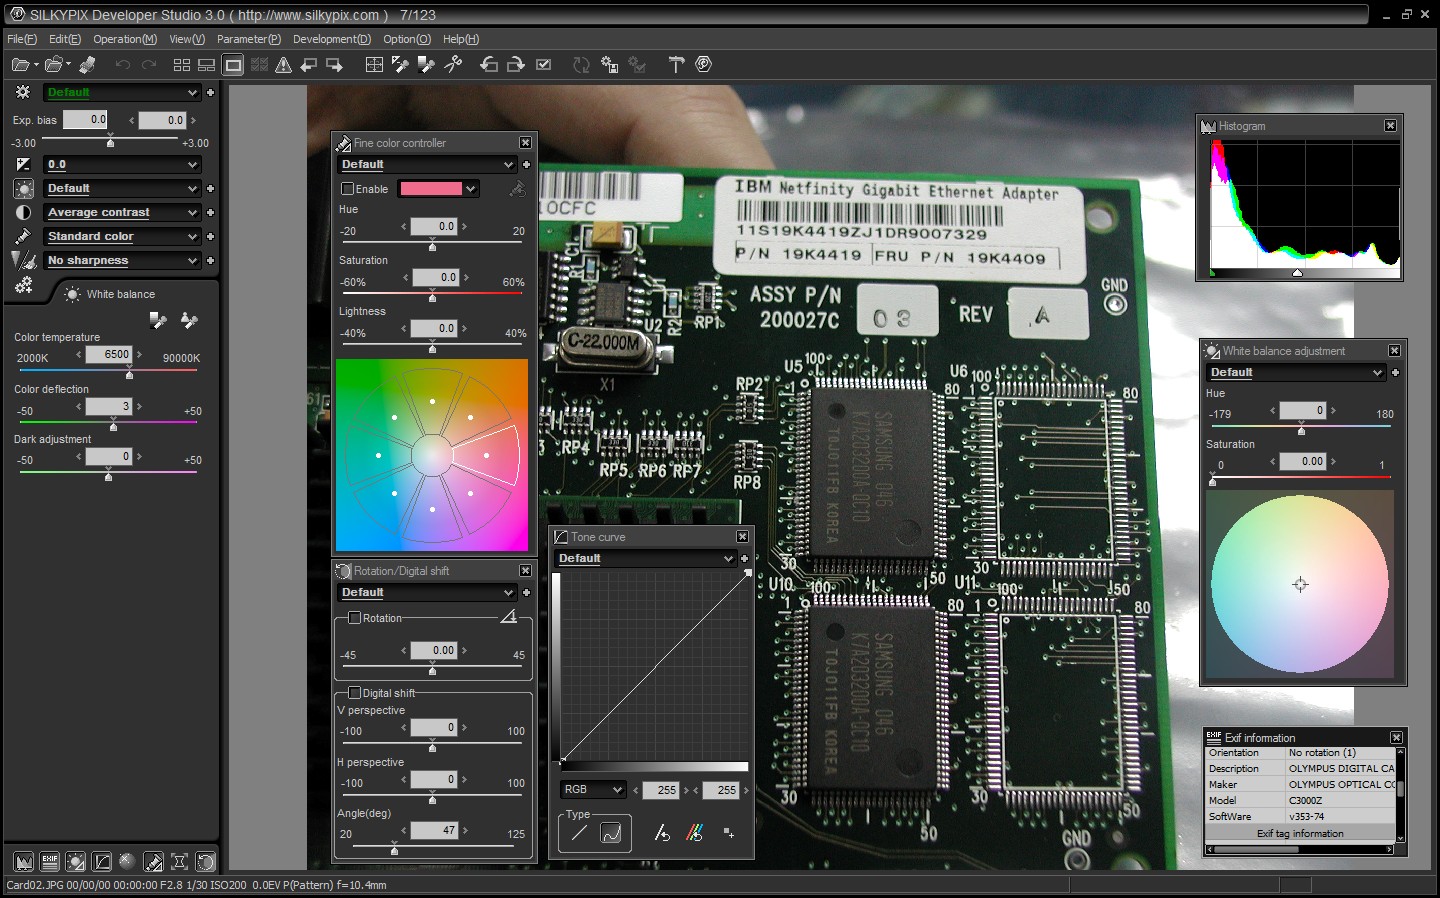
Task: Enable the Rotation checkbox
Action: (x=354, y=618)
